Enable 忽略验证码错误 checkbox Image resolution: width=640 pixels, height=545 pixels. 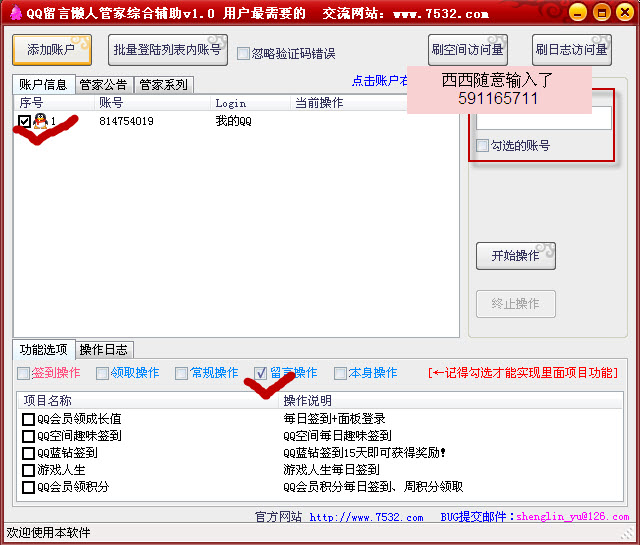[x=244, y=54]
